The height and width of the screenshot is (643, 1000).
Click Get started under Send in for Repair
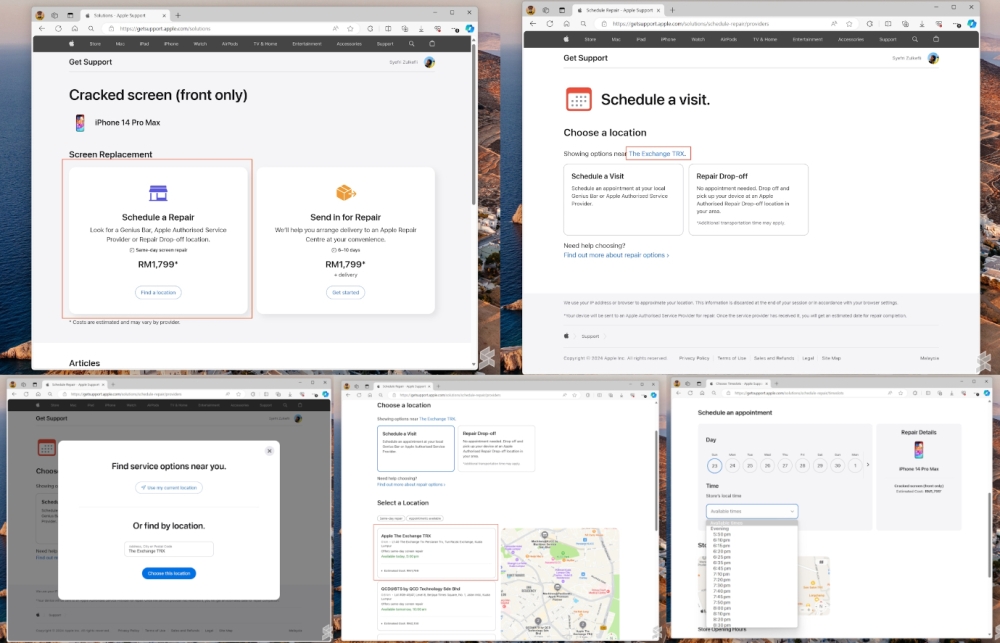(346, 292)
